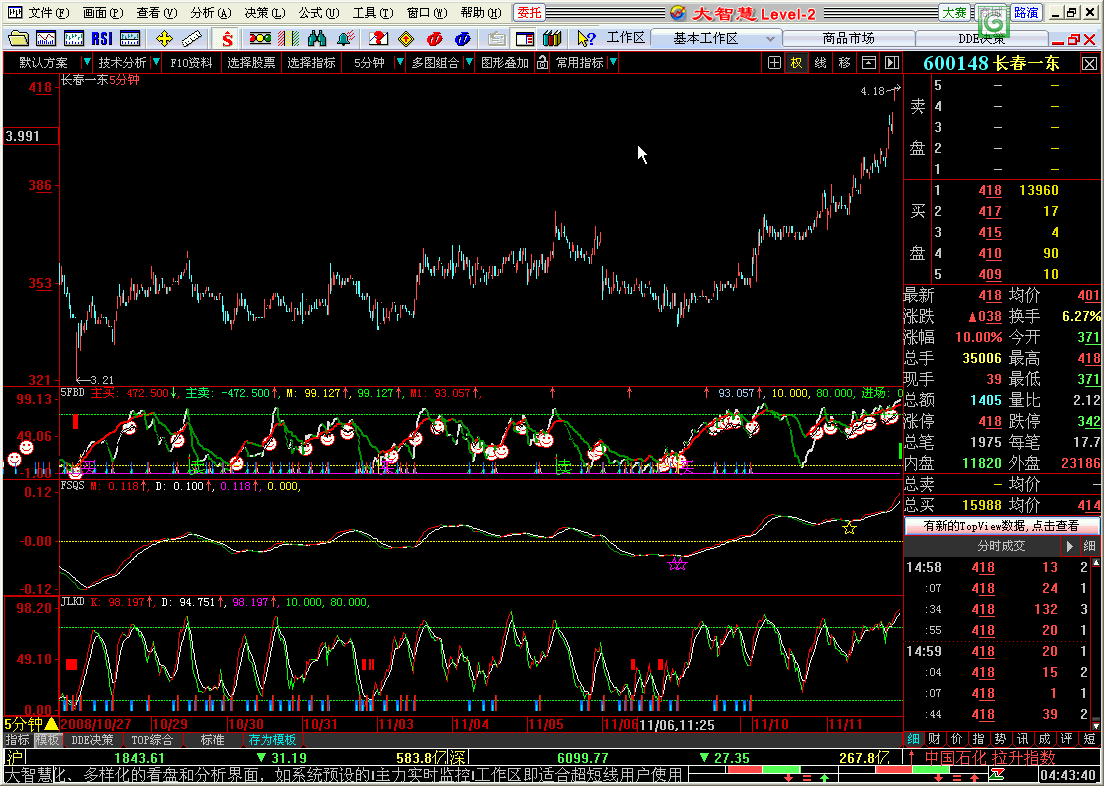Switch to the DDE决策 bottom tab

(92, 740)
